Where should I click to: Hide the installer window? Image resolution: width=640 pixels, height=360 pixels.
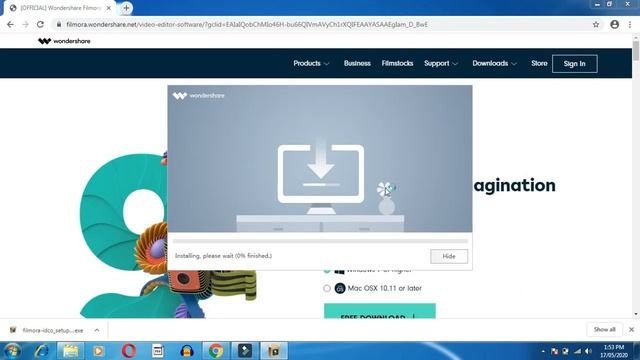point(449,256)
